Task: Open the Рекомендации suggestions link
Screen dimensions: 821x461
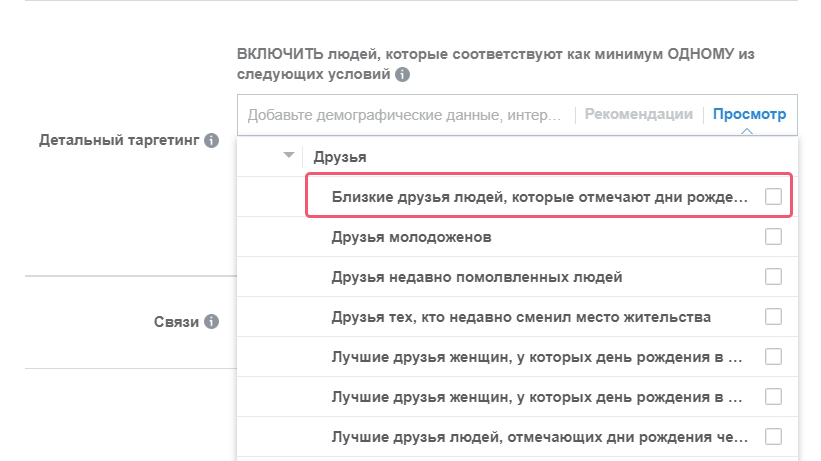Action: [638, 114]
